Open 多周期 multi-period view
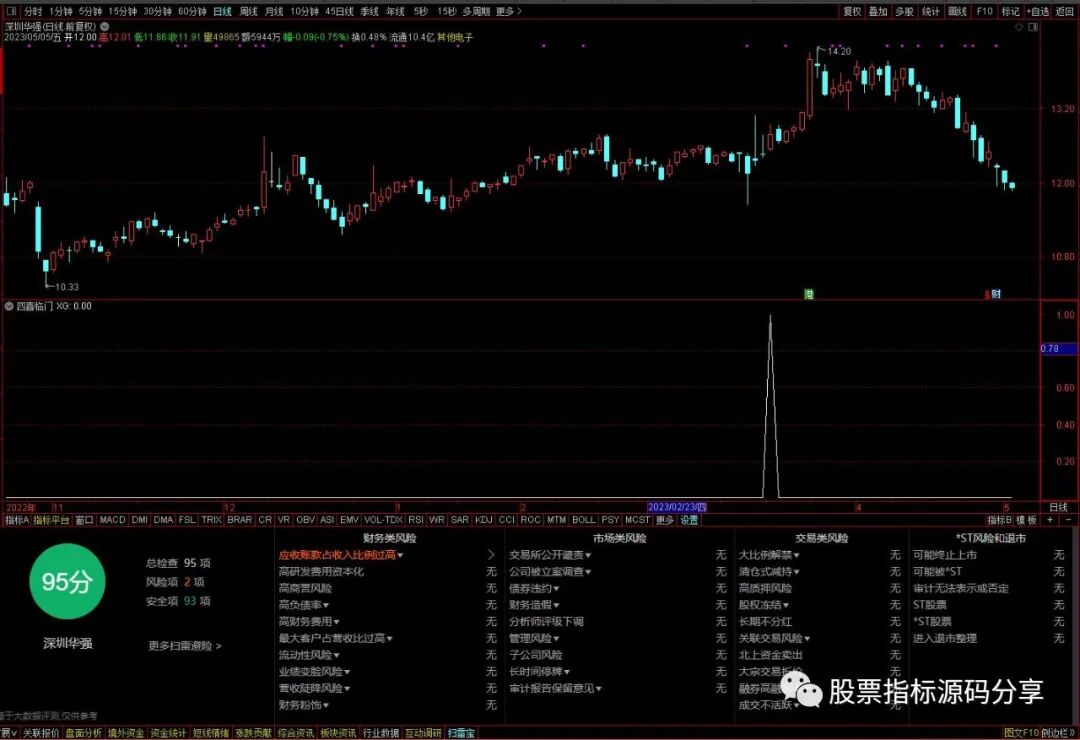Image resolution: width=1080 pixels, height=740 pixels. click(476, 12)
